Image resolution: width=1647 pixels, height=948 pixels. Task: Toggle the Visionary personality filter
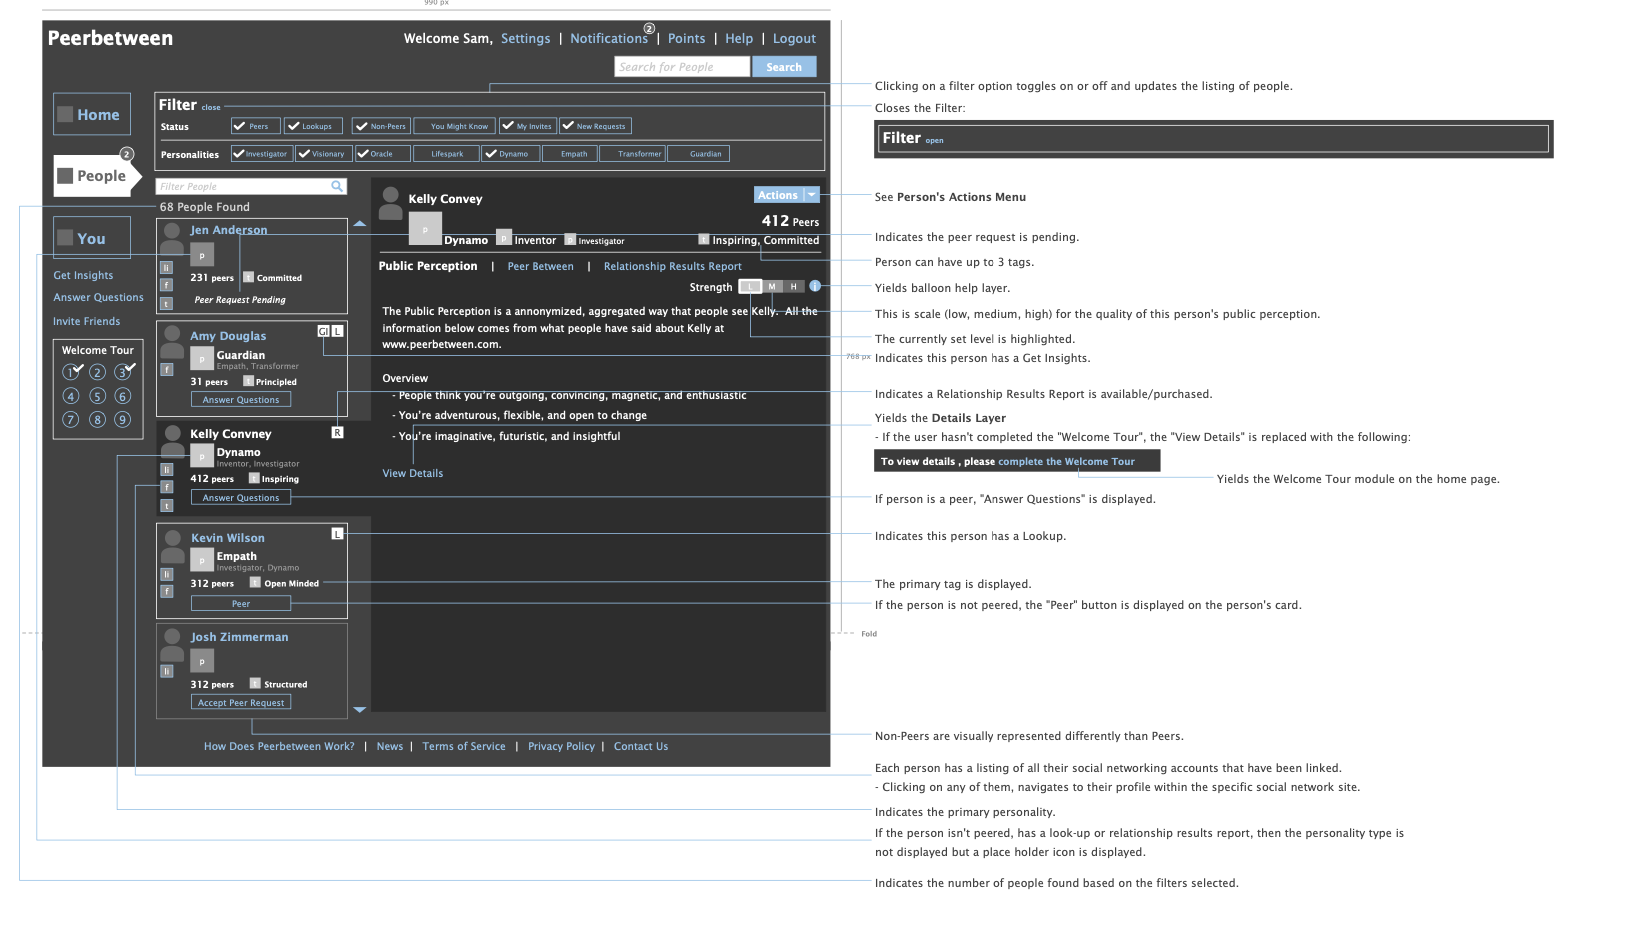tap(322, 154)
